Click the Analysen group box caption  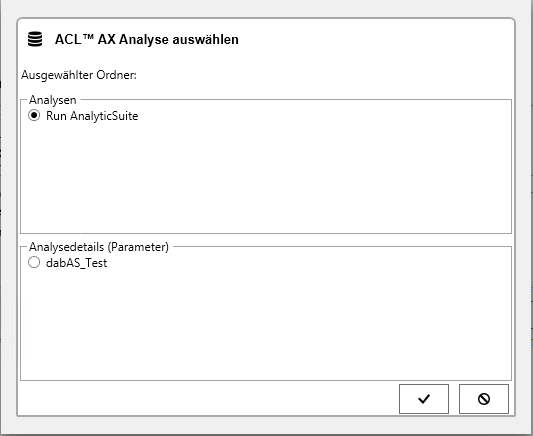53,100
